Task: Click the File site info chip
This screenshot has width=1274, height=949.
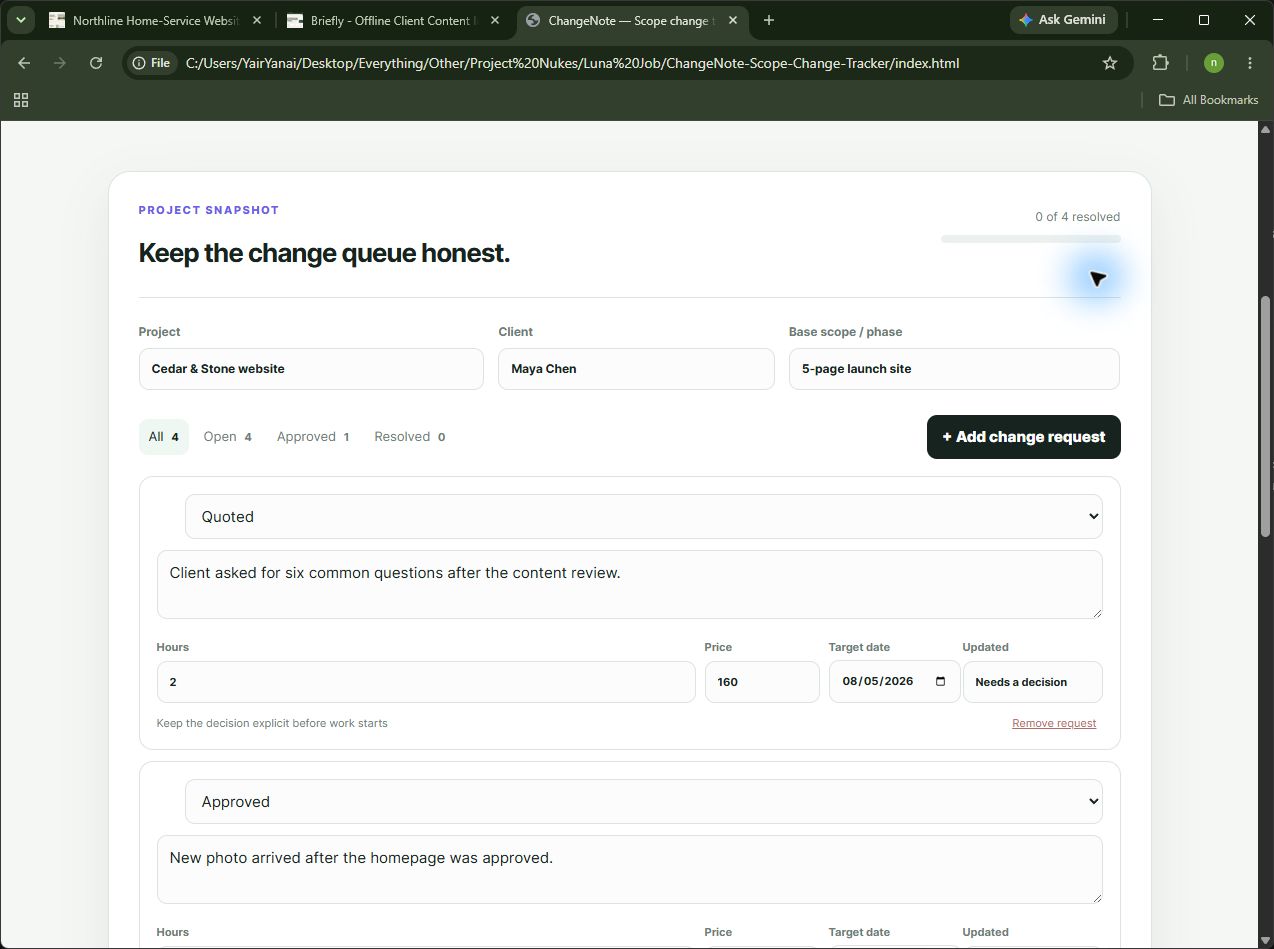Action: coord(151,63)
